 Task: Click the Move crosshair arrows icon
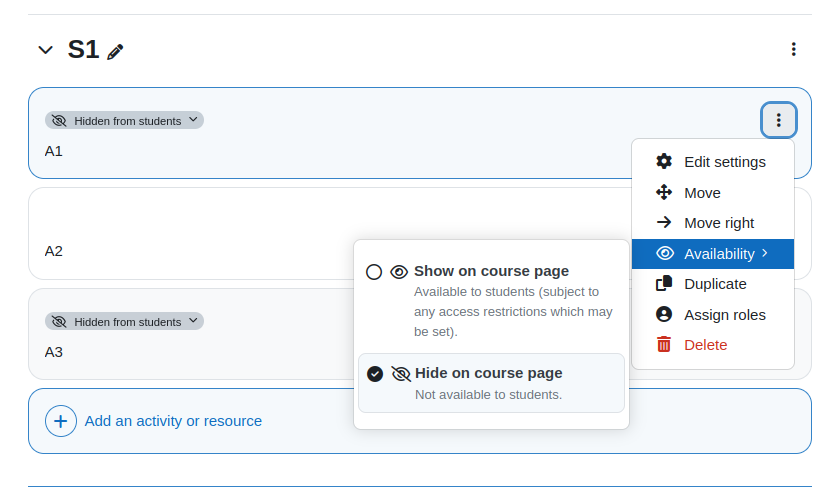[664, 192]
